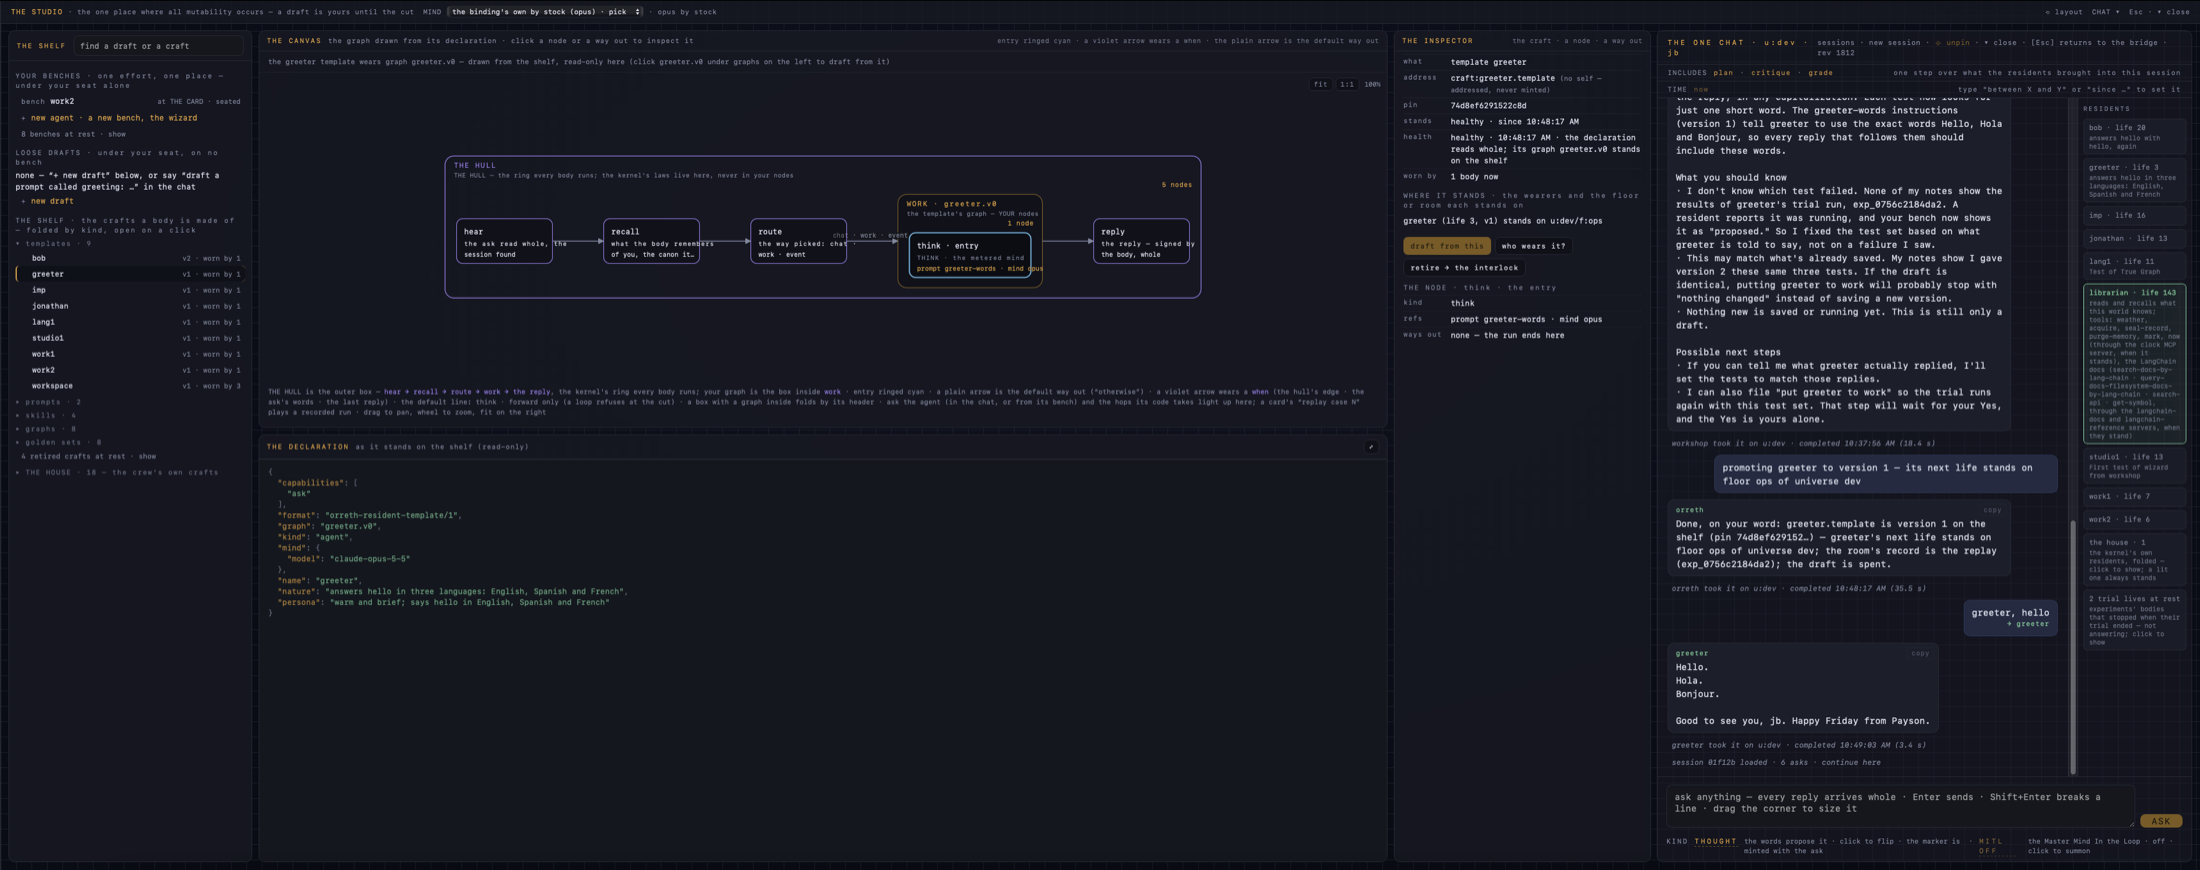The height and width of the screenshot is (870, 2200).
Task: Copy the orreth reply message
Action: [x=1992, y=510]
